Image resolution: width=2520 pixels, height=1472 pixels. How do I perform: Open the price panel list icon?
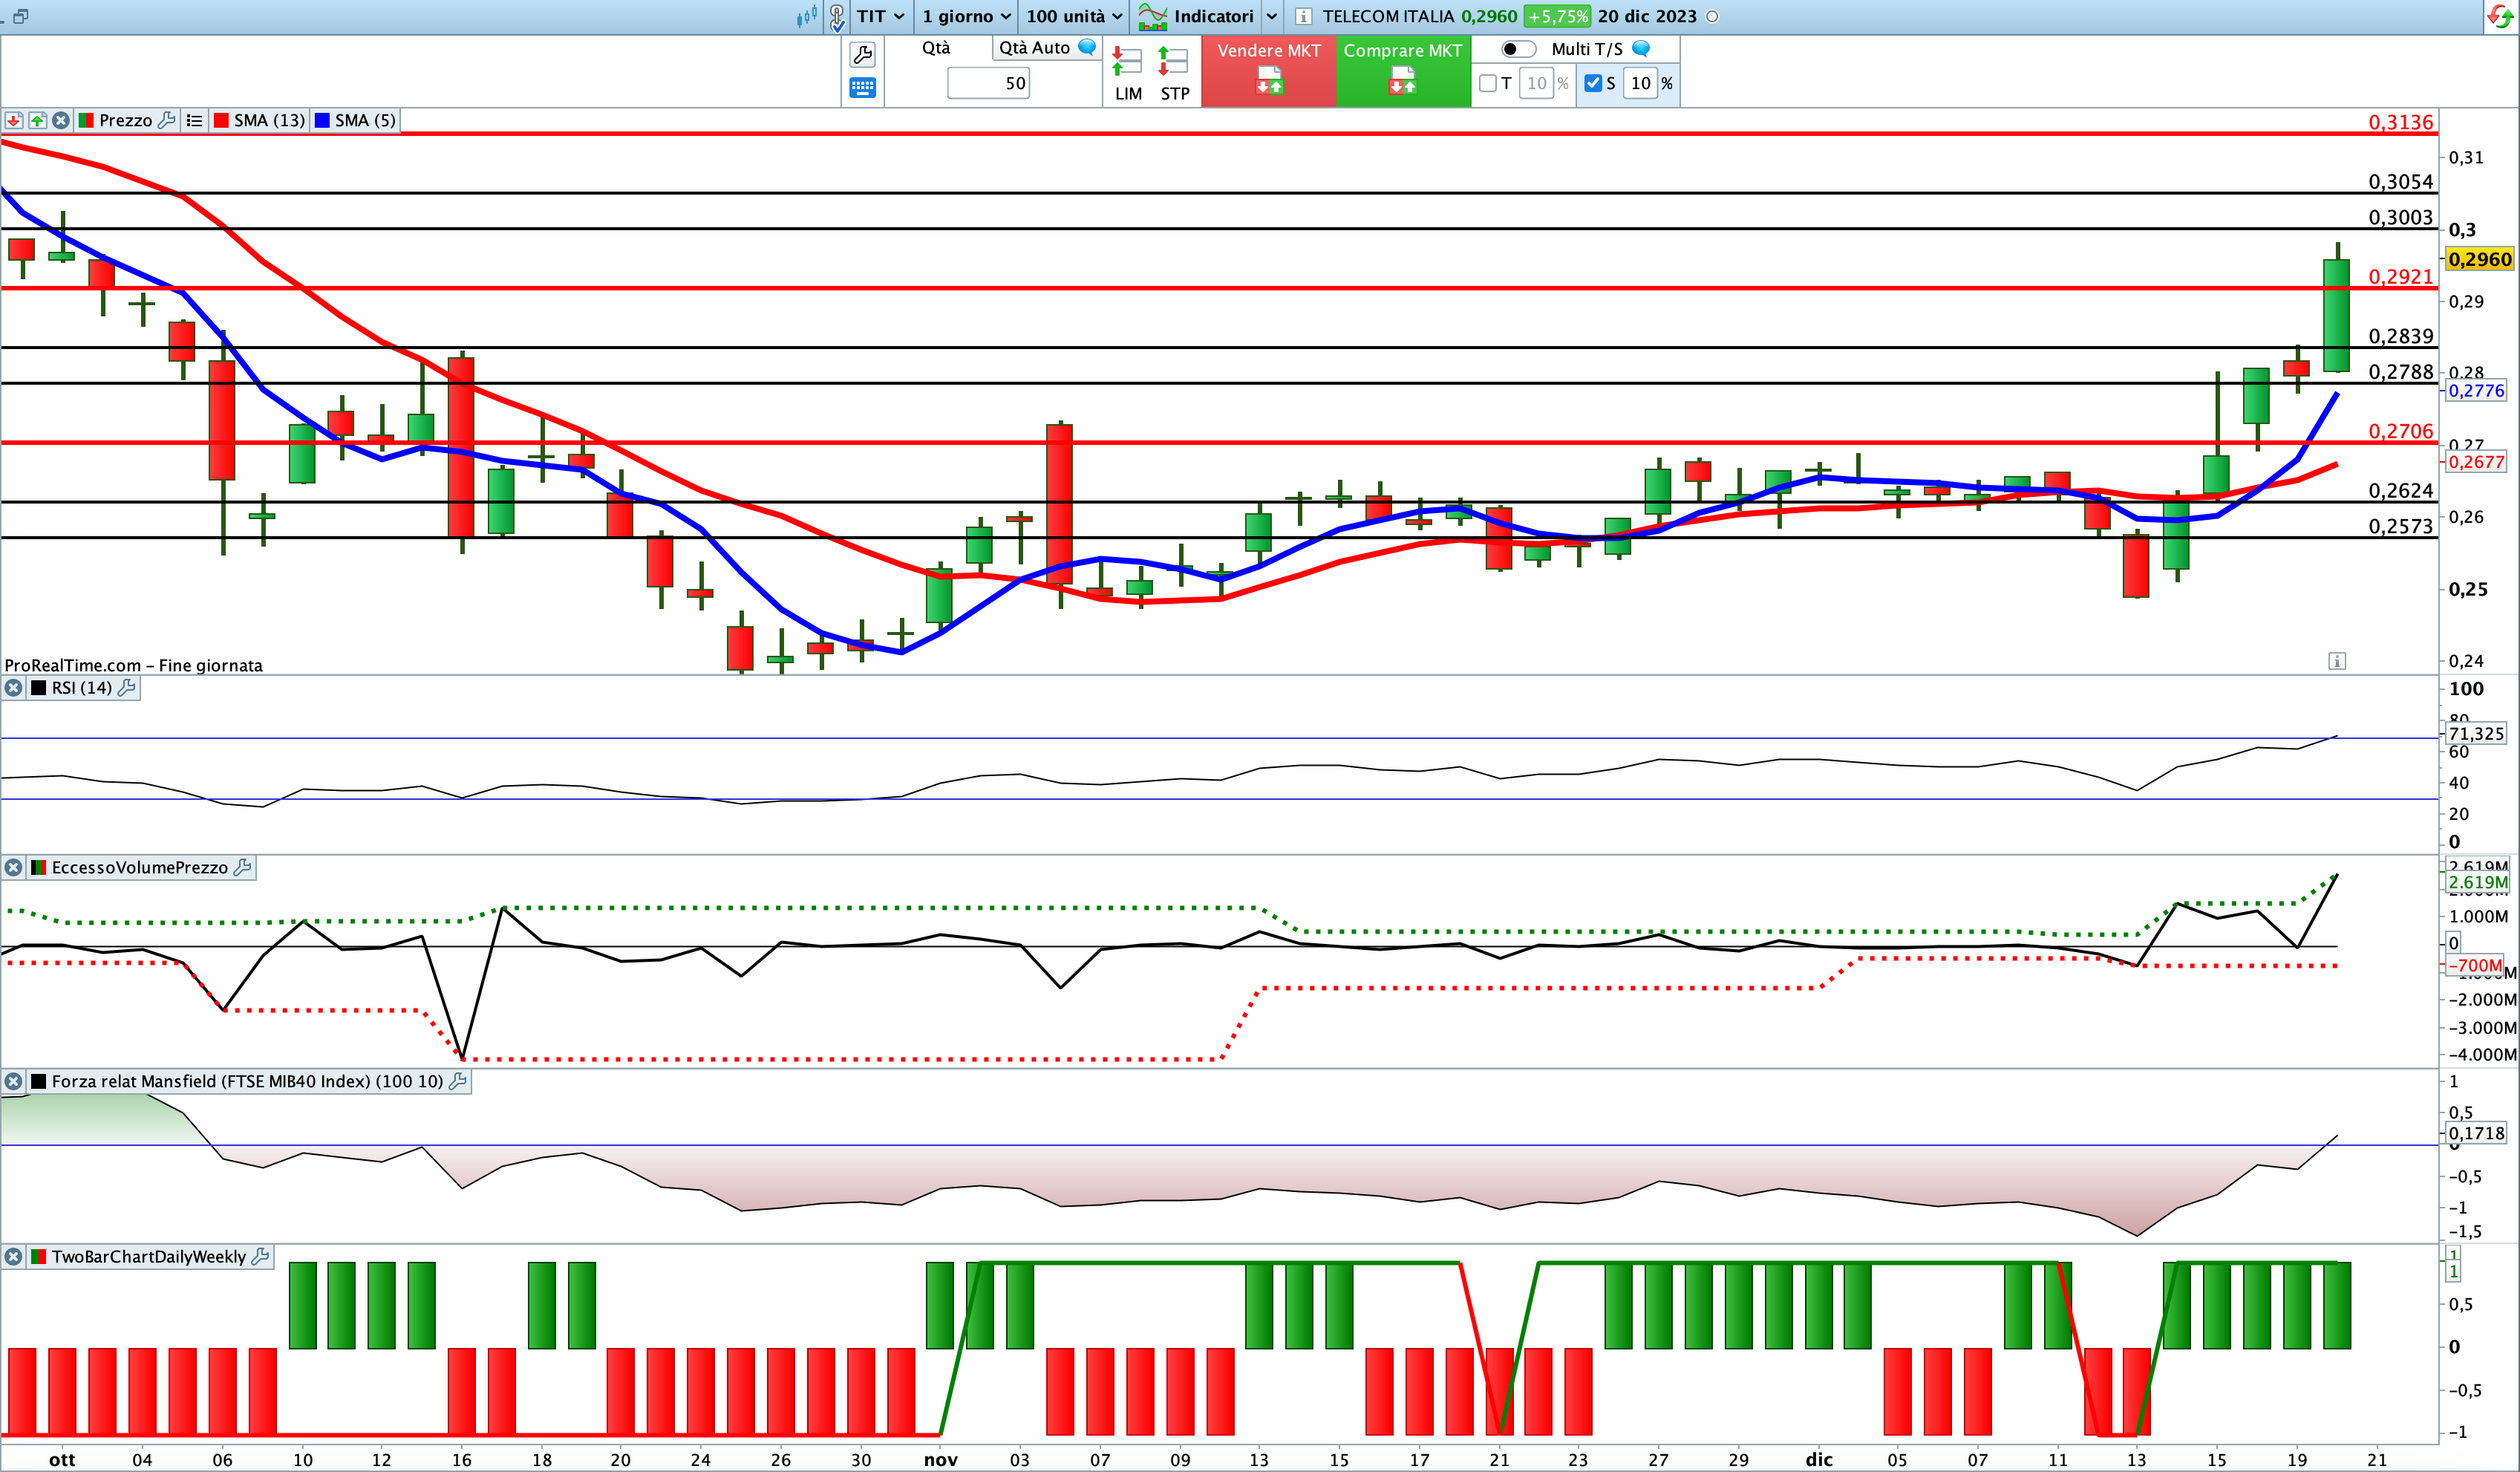point(194,120)
